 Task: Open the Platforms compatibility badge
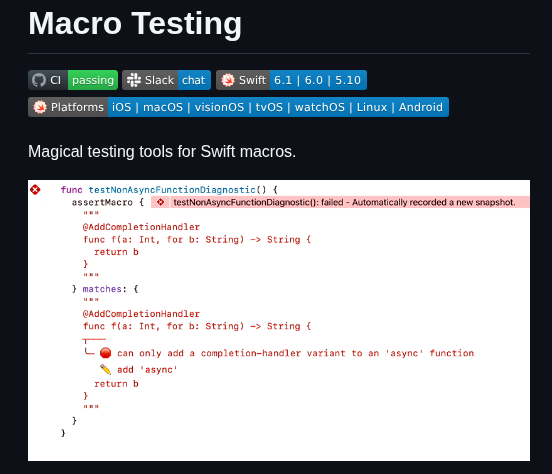tap(238, 107)
